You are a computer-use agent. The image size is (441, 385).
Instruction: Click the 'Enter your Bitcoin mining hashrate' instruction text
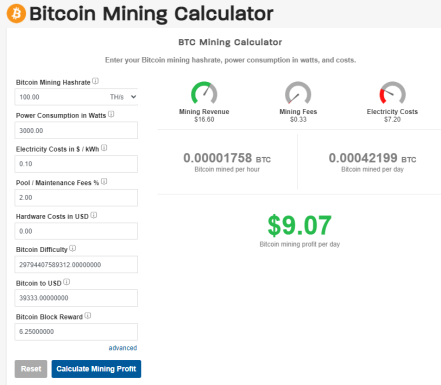point(230,60)
